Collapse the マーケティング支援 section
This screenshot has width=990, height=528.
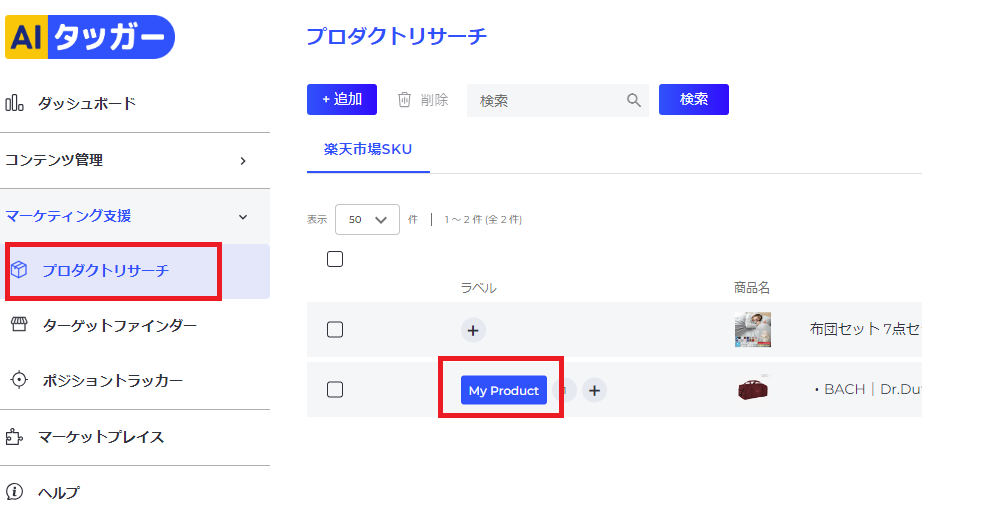[x=135, y=216]
